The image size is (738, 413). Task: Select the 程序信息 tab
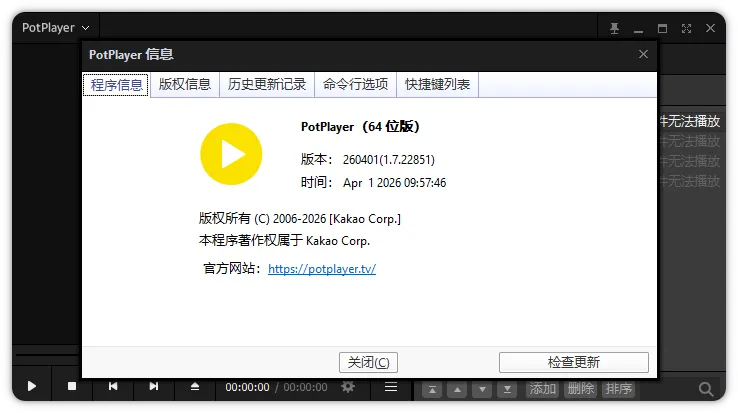coord(116,85)
